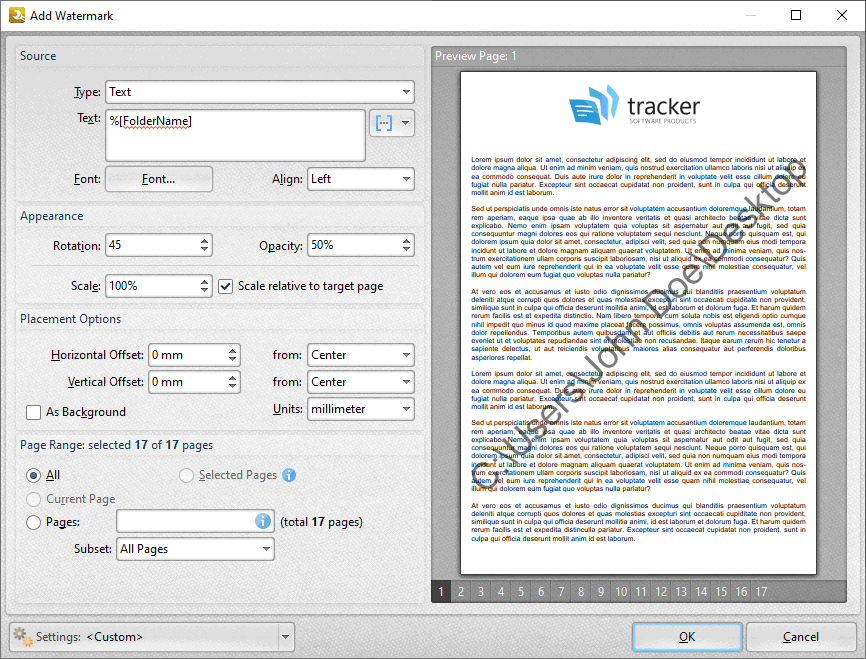This screenshot has width=866, height=659.
Task: Uncheck Scale relative to target page
Action: (x=225, y=286)
